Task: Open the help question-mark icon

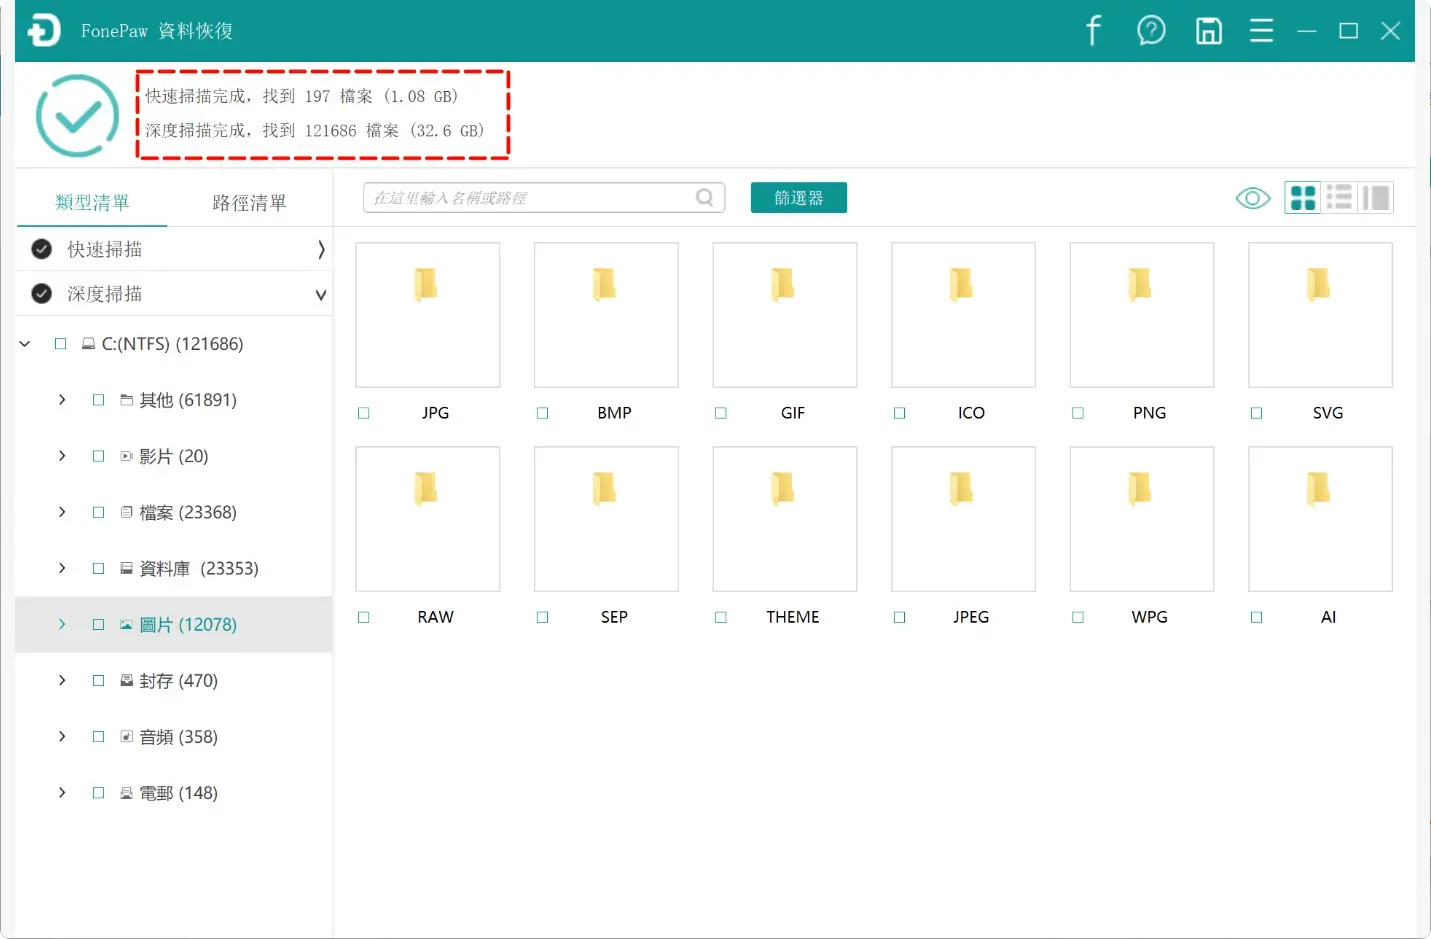Action: 1151,31
